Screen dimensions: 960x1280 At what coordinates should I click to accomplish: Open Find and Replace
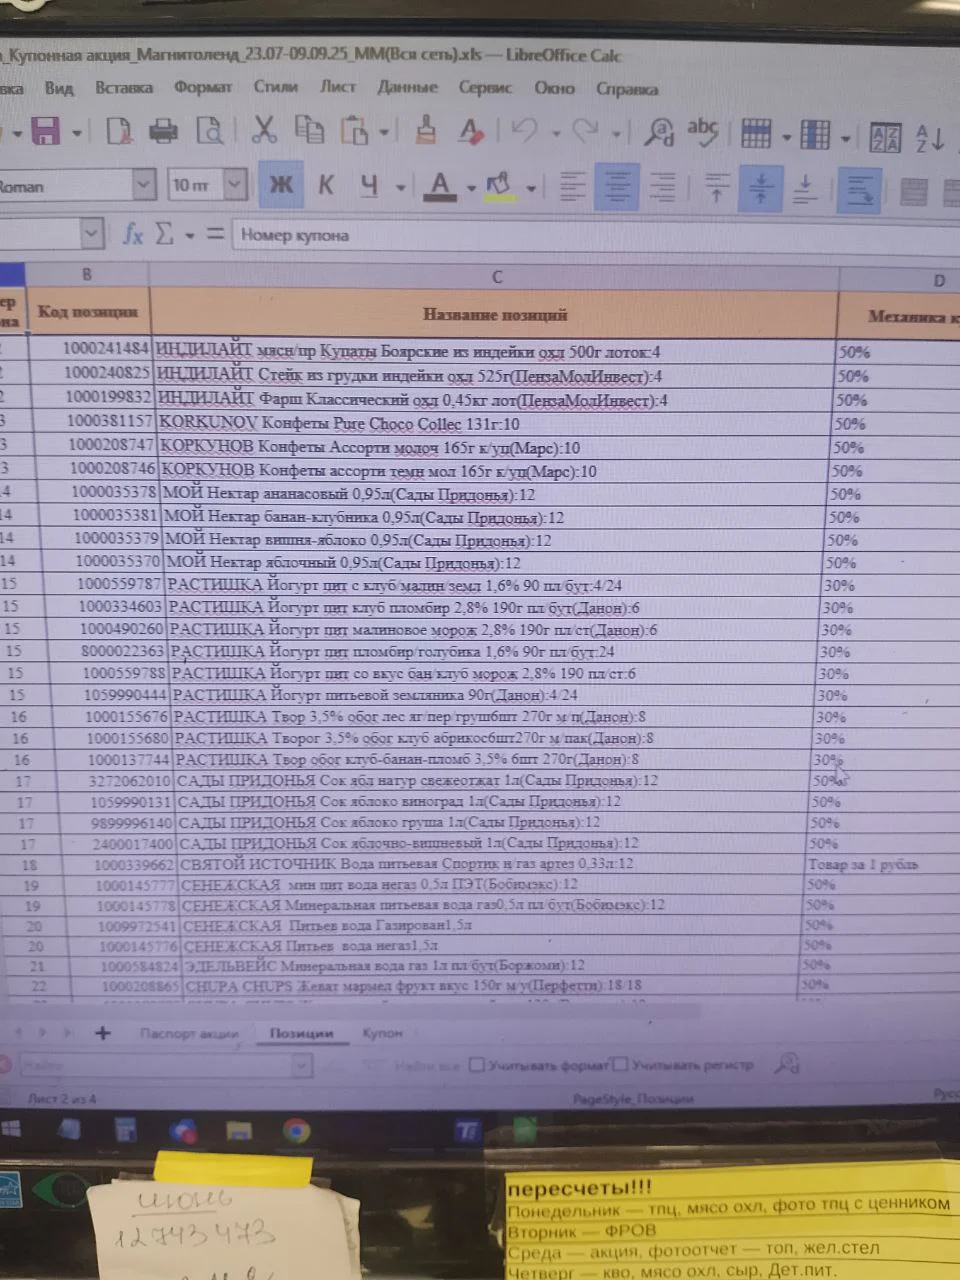659,131
